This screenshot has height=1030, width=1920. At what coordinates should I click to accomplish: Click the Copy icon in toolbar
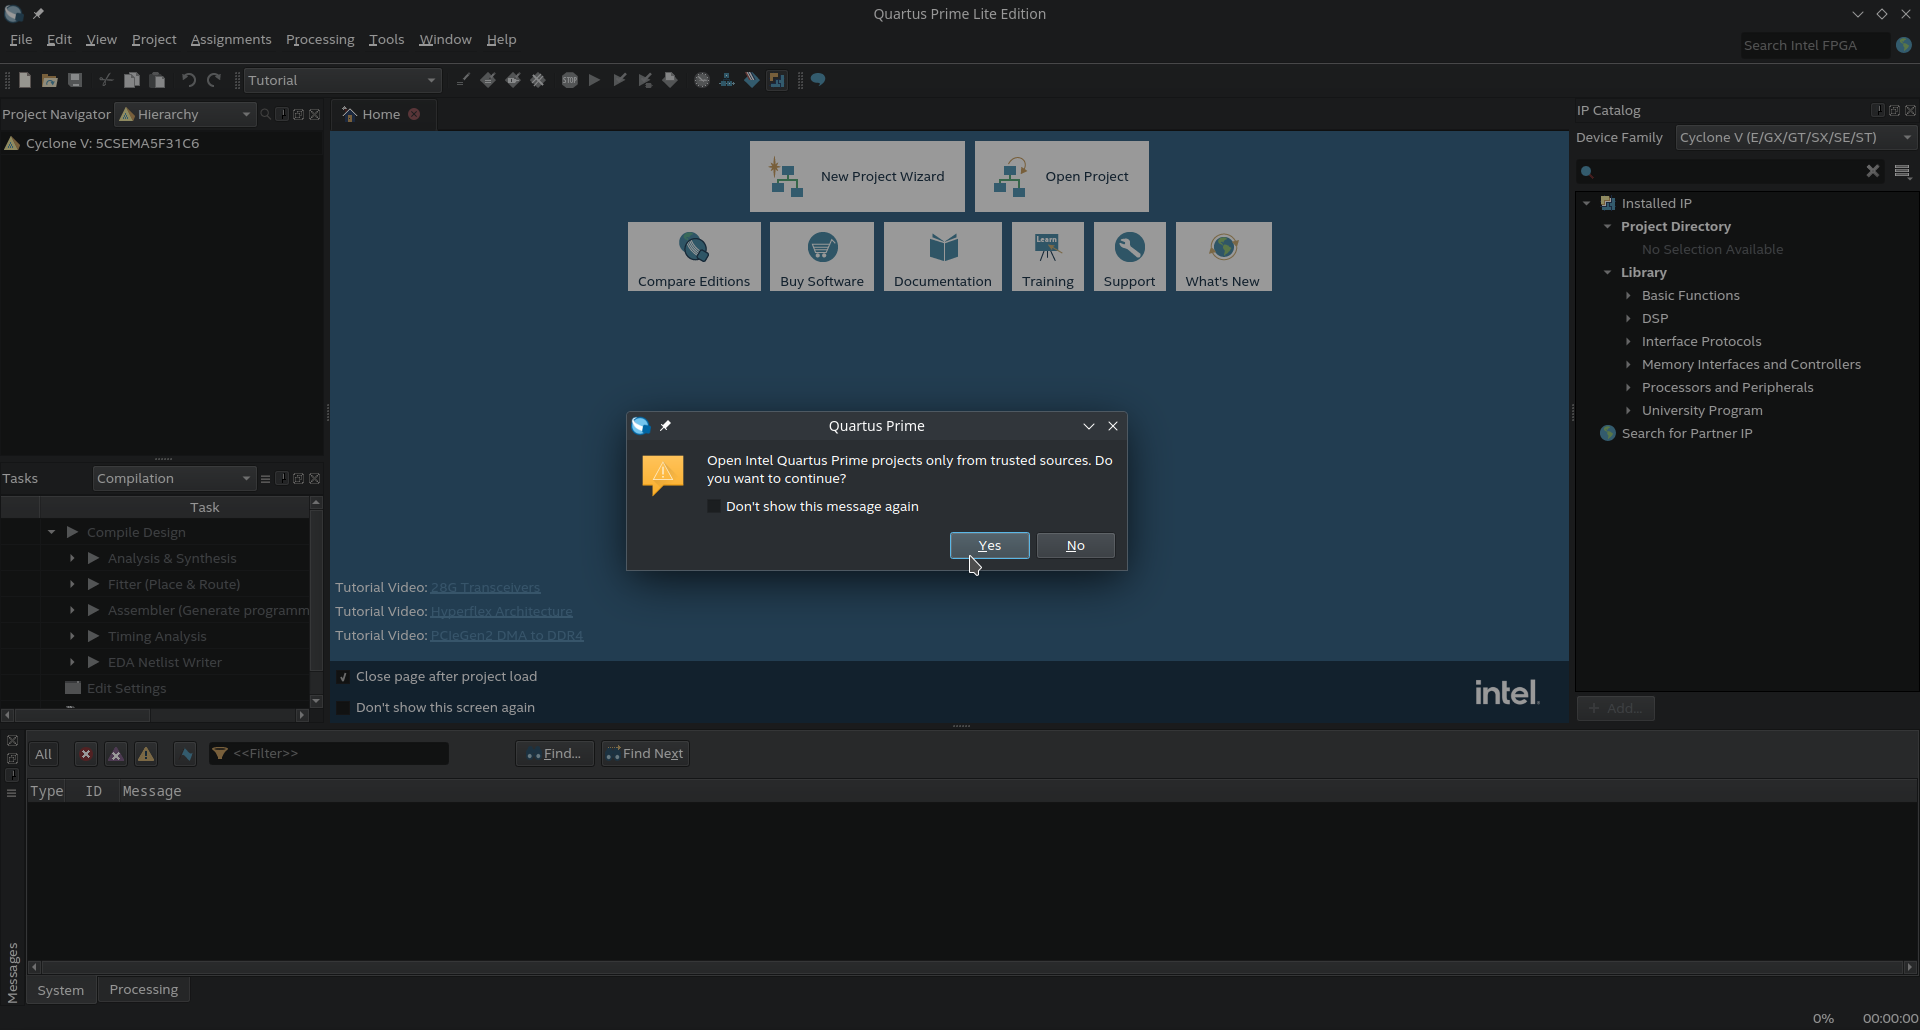(x=131, y=80)
